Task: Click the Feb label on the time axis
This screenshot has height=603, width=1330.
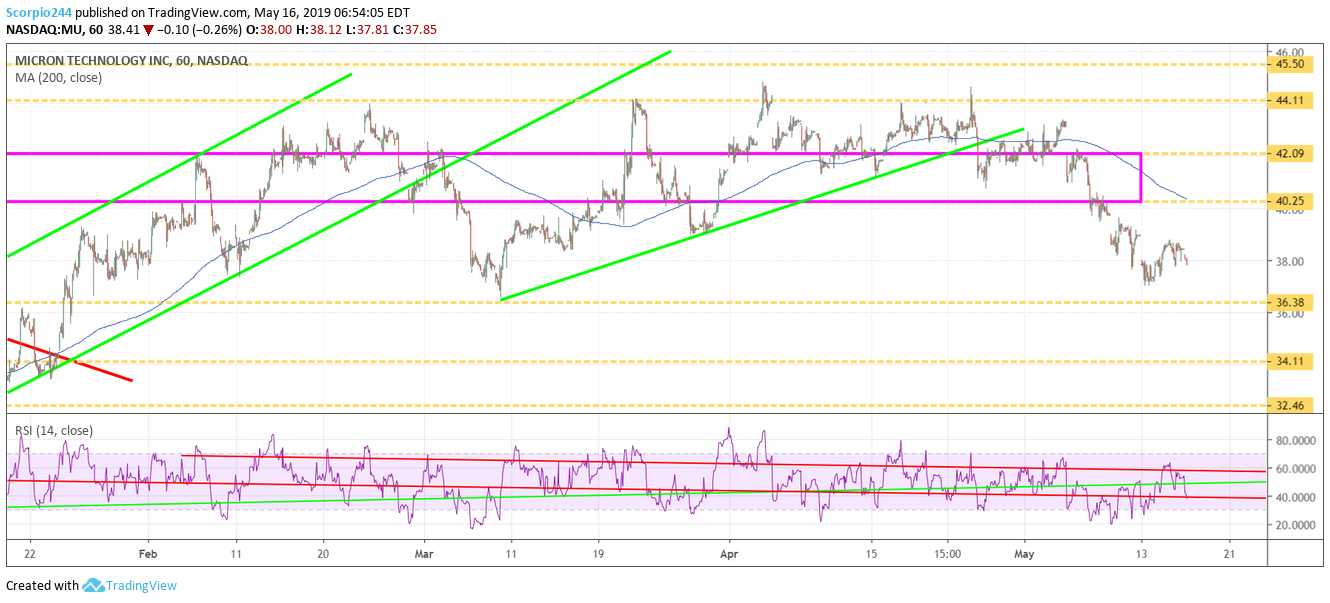Action: click(148, 553)
